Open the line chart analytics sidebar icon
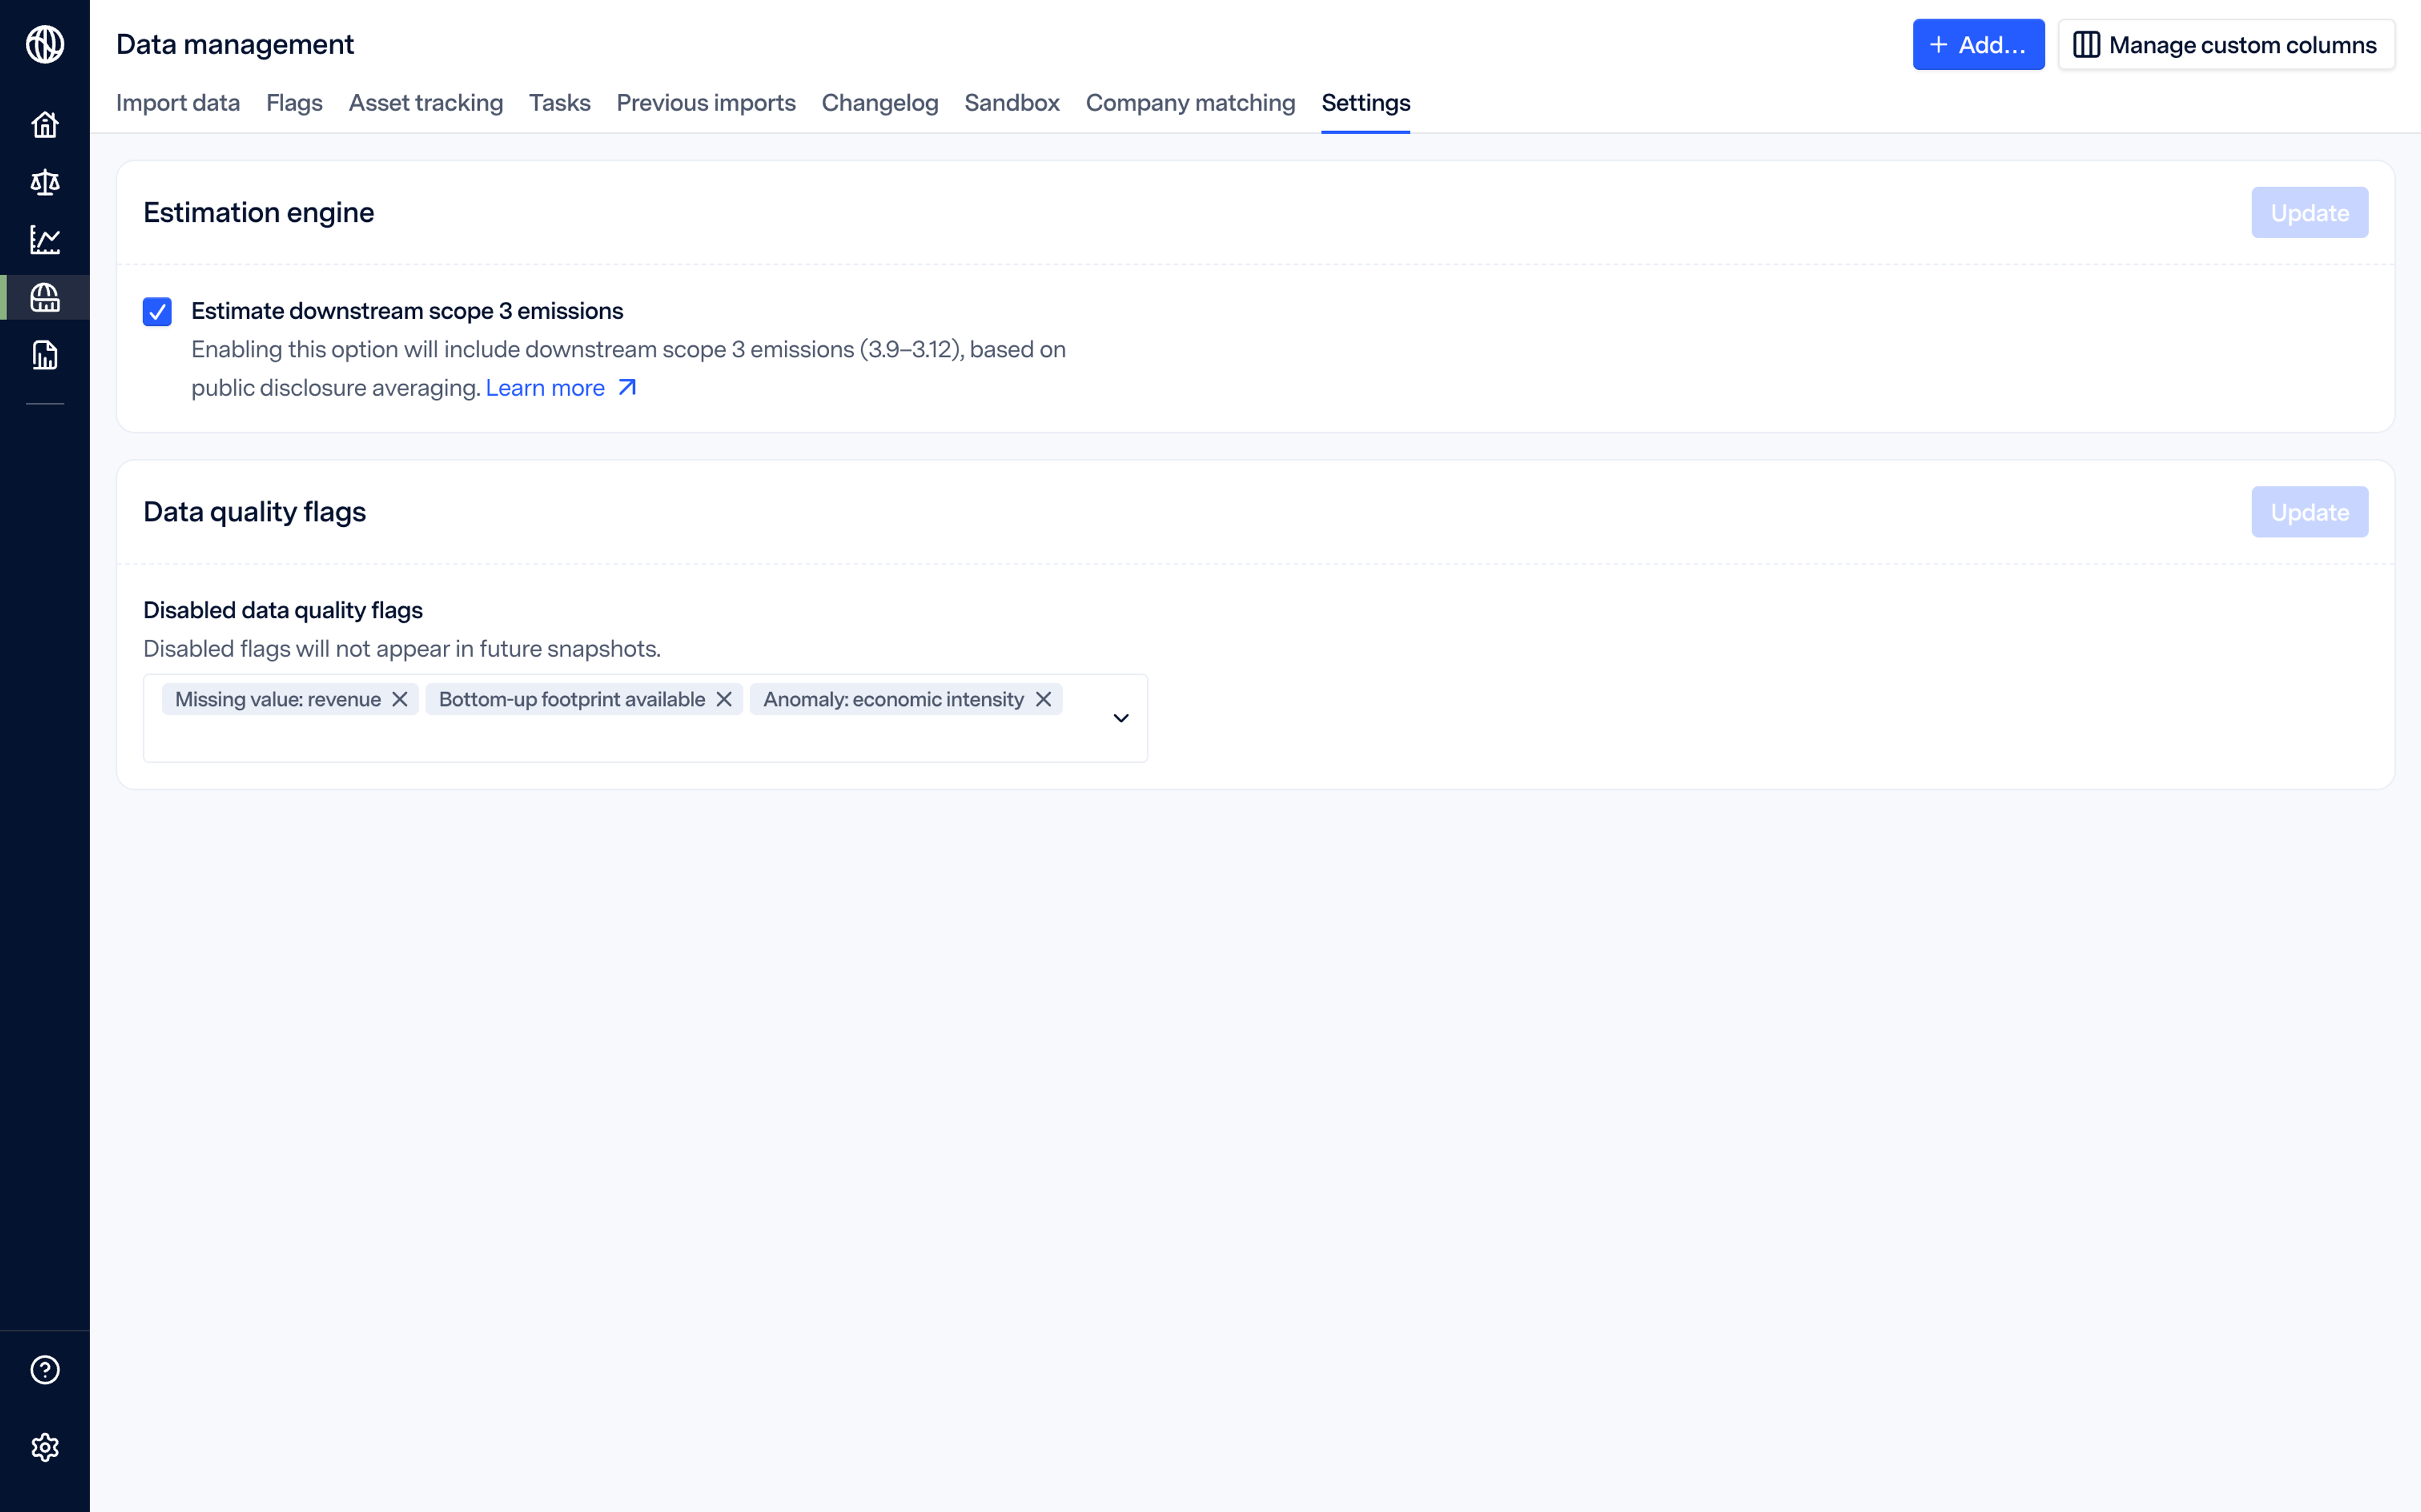Image resolution: width=2421 pixels, height=1512 pixels. pos(45,240)
